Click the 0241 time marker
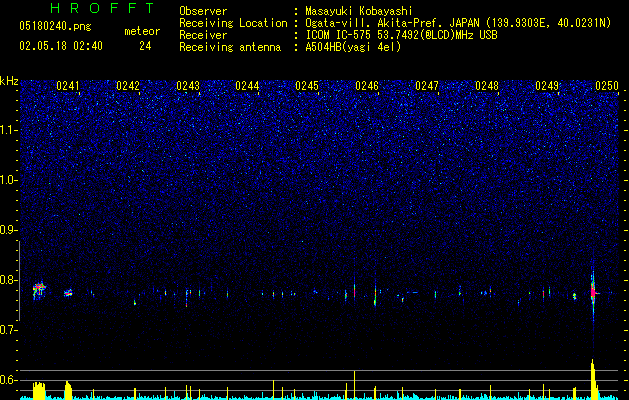The width and height of the screenshot is (629, 400). pos(68,86)
